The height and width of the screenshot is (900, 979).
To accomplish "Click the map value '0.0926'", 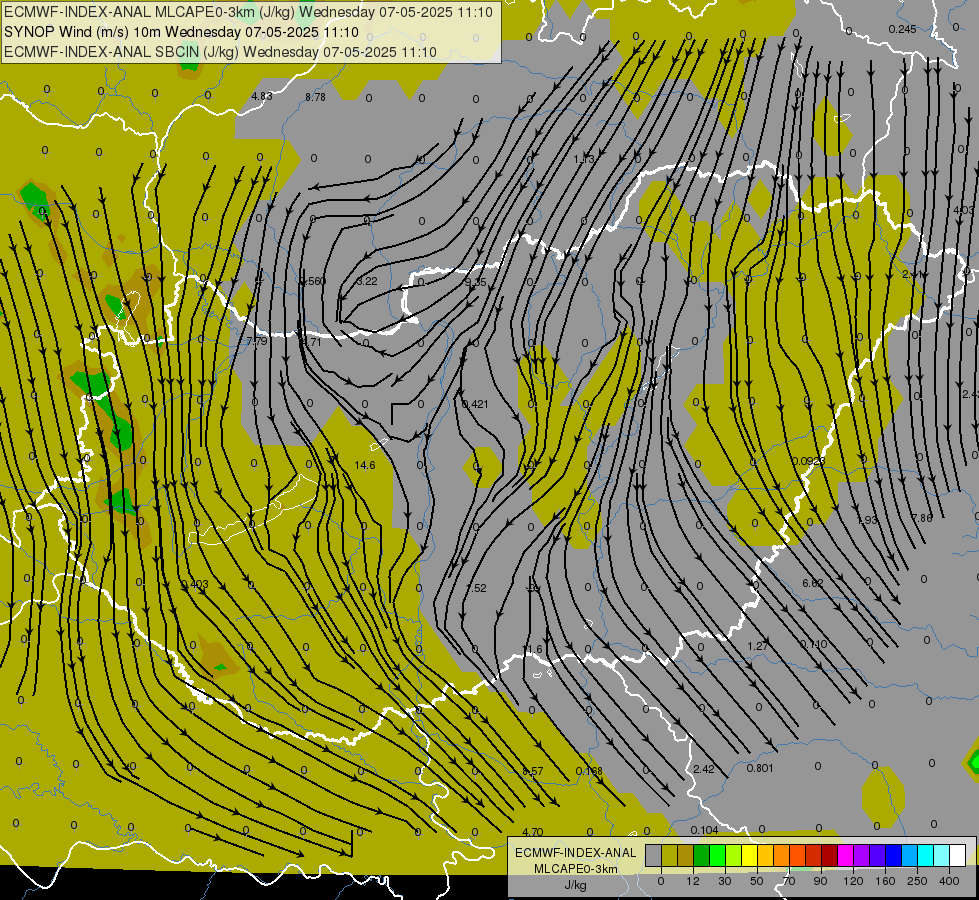I will (809, 462).
